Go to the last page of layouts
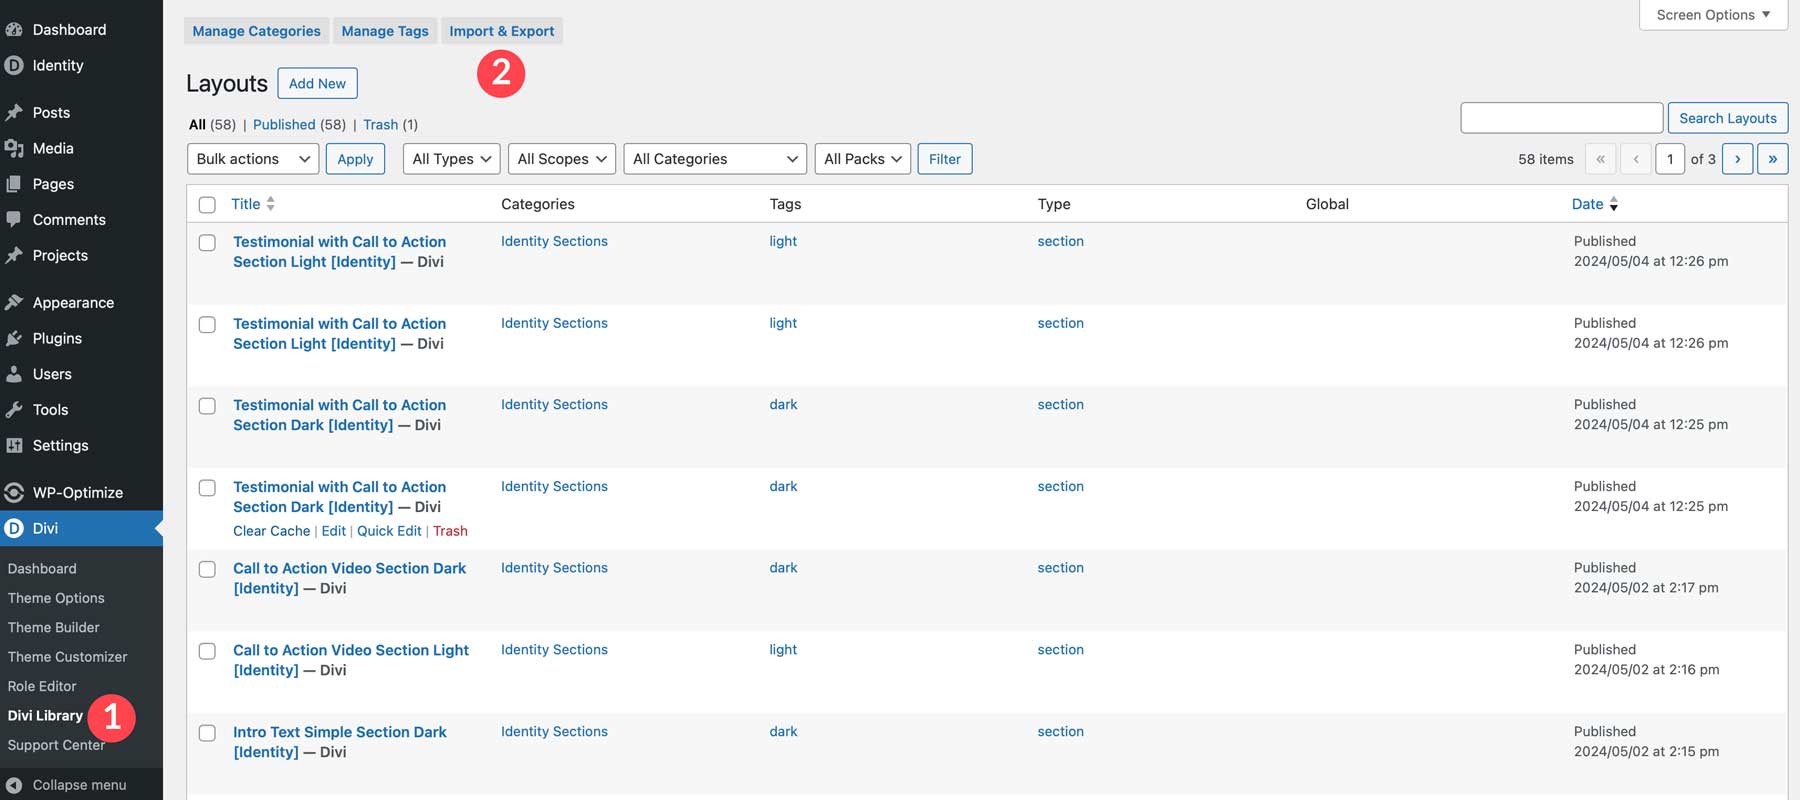Screen dimensions: 1800x800 (1772, 159)
